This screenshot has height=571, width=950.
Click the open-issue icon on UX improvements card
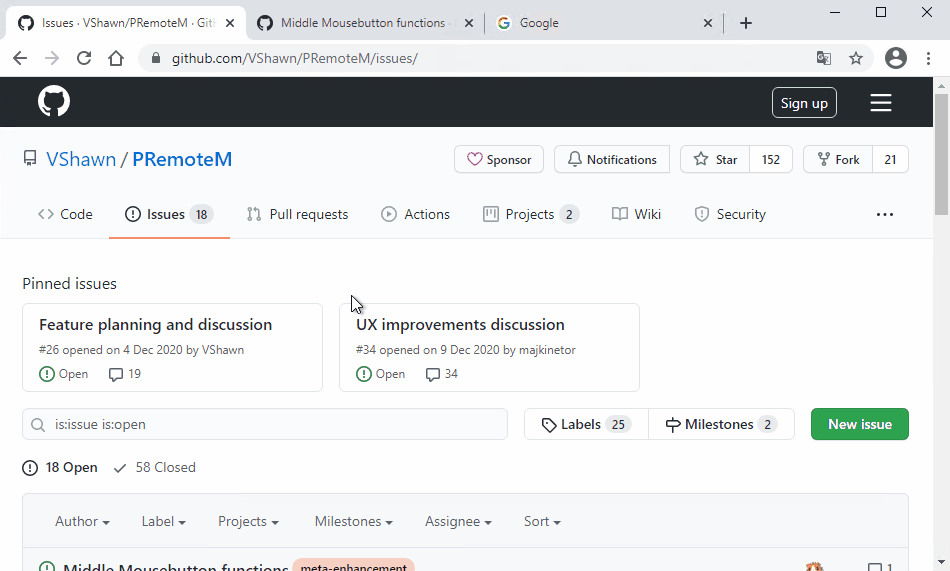[364, 374]
